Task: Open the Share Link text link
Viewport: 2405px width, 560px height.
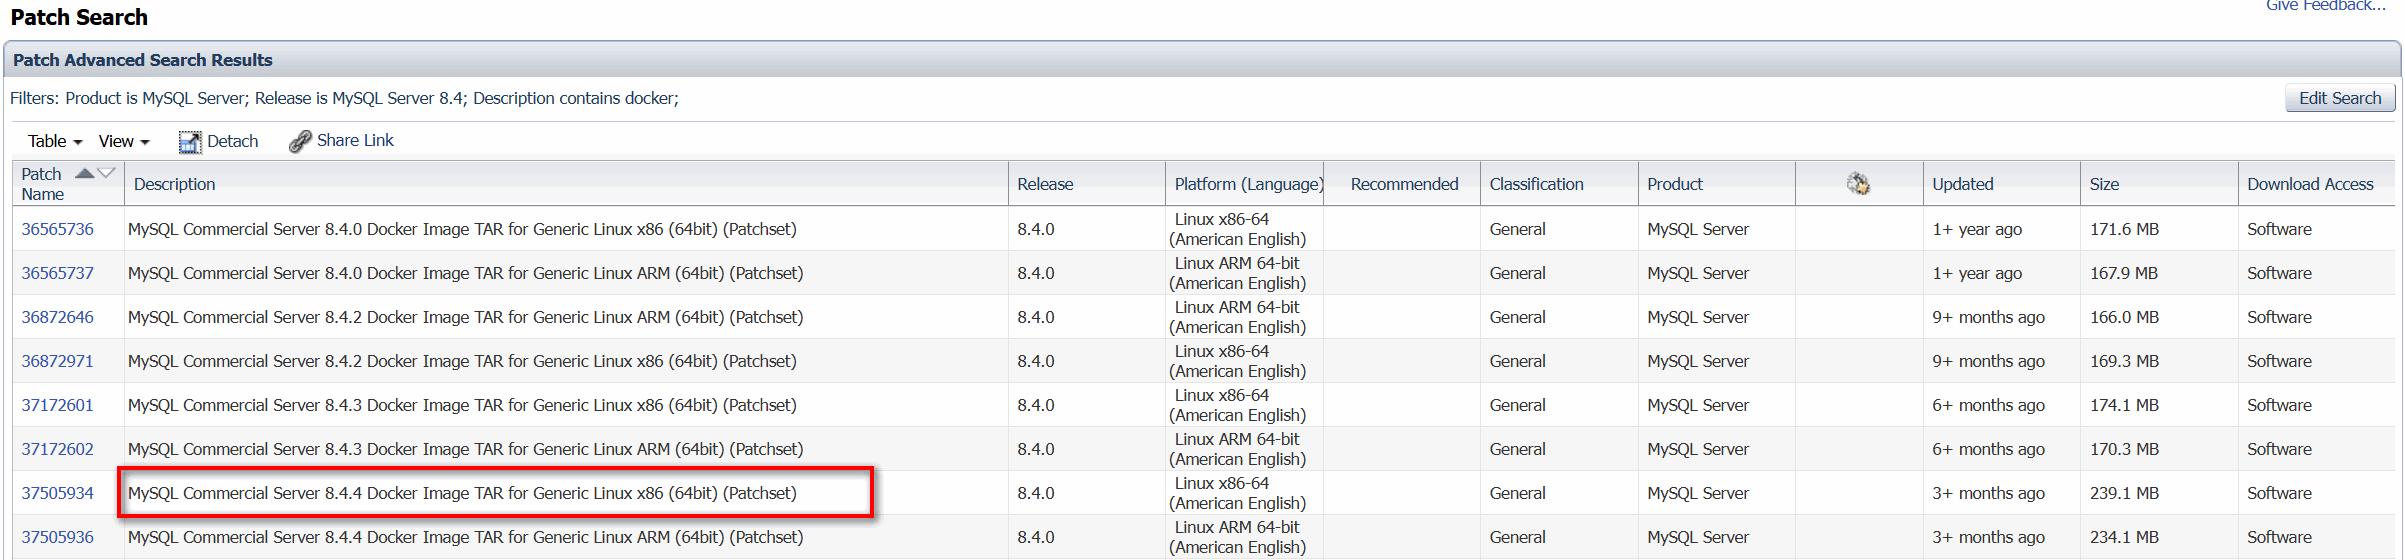Action: (x=355, y=141)
